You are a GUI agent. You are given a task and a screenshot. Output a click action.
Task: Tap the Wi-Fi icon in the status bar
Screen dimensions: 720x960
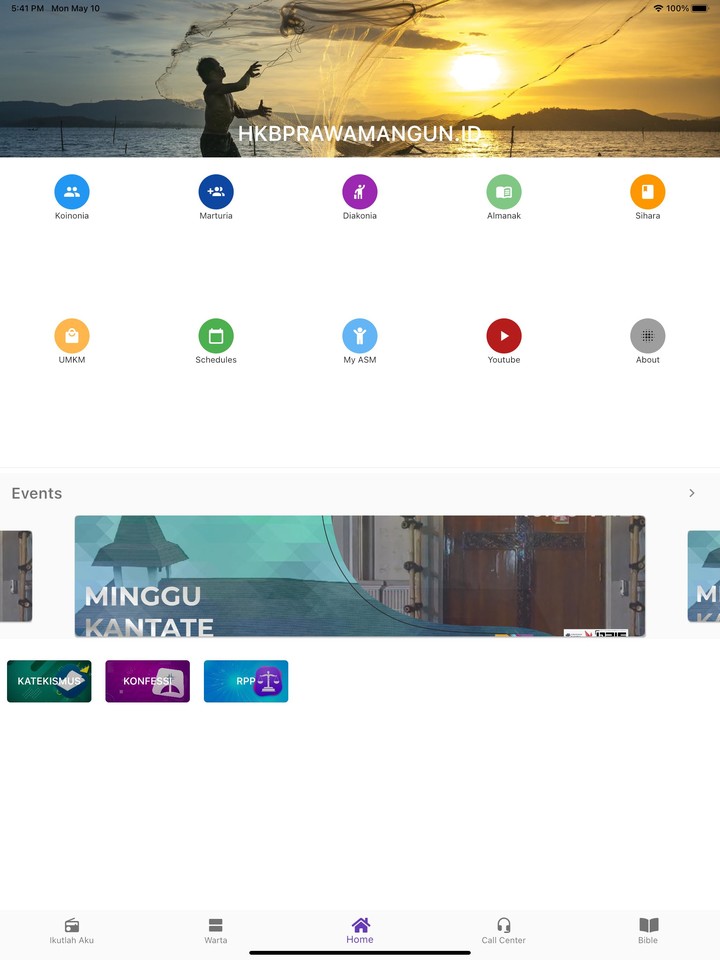pos(659,9)
